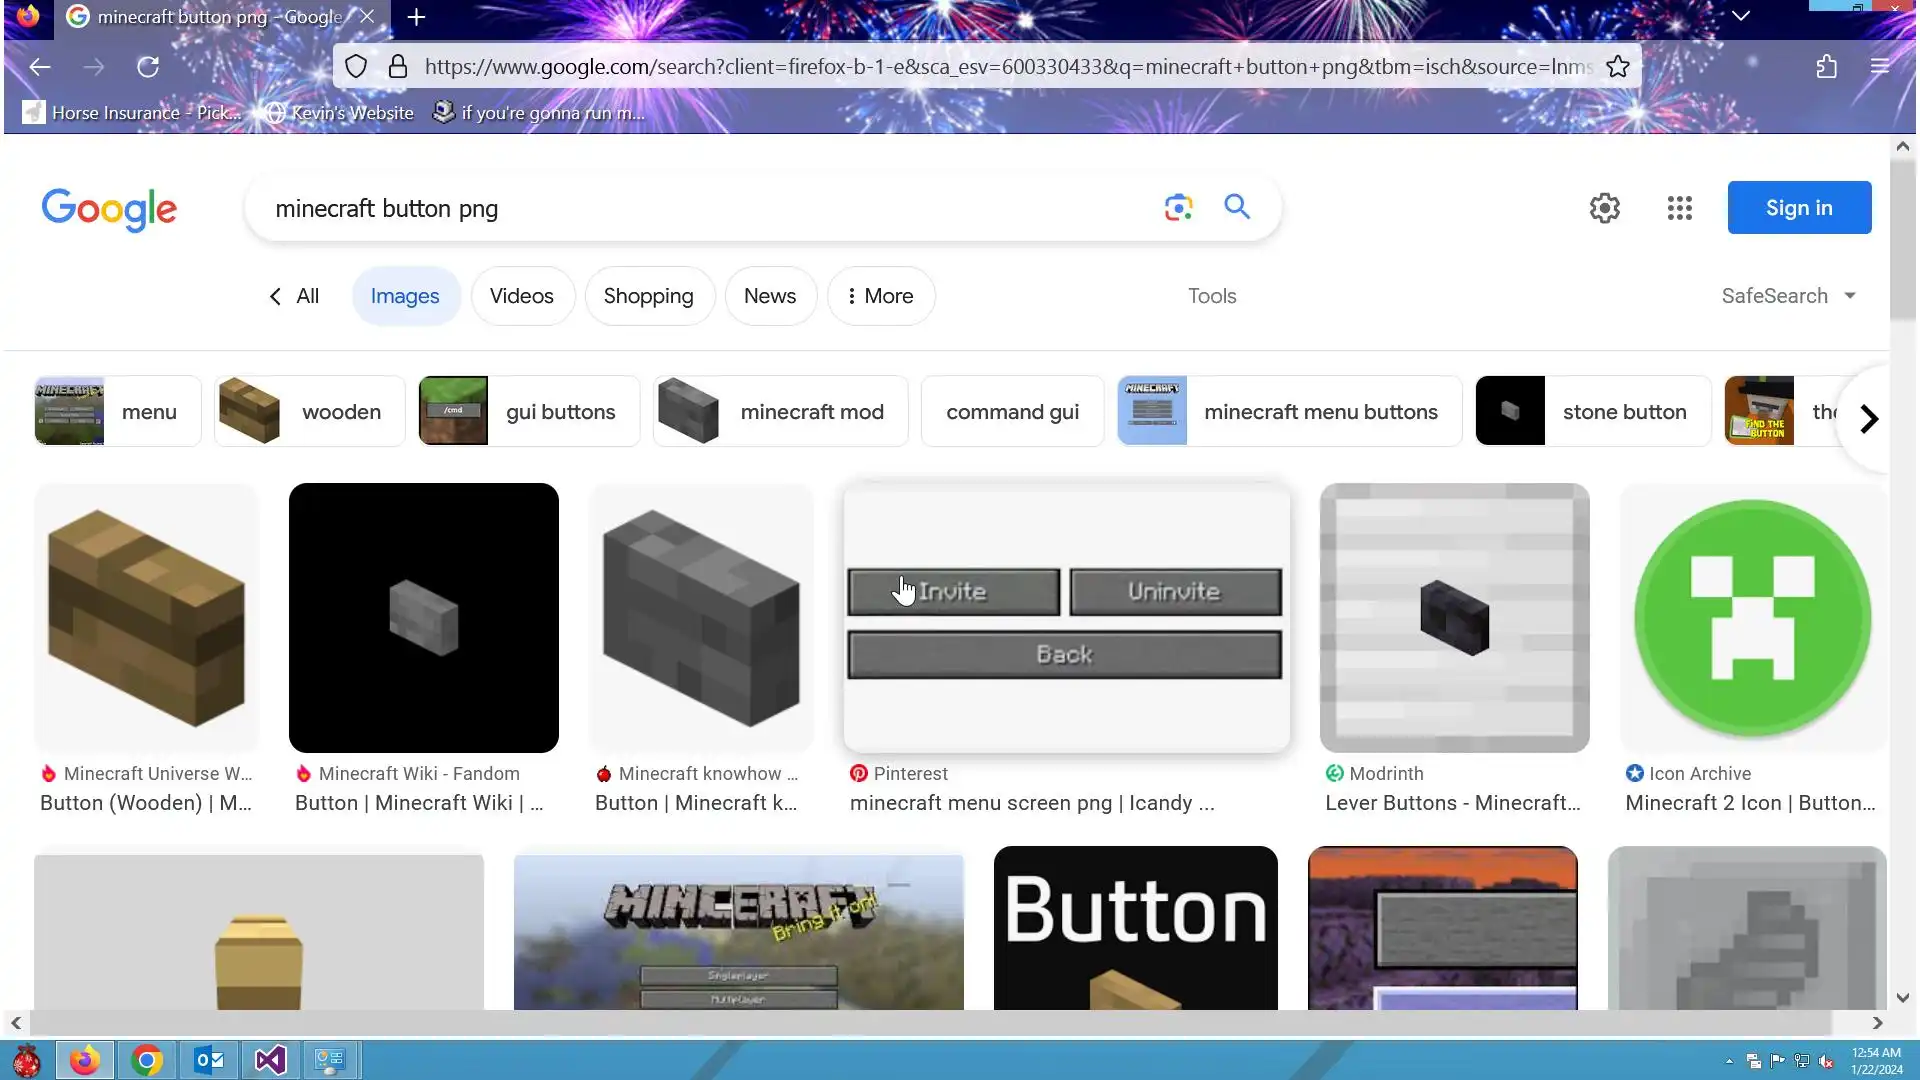Click the site lock padlock icon
This screenshot has height=1080, width=1920.
(397, 67)
